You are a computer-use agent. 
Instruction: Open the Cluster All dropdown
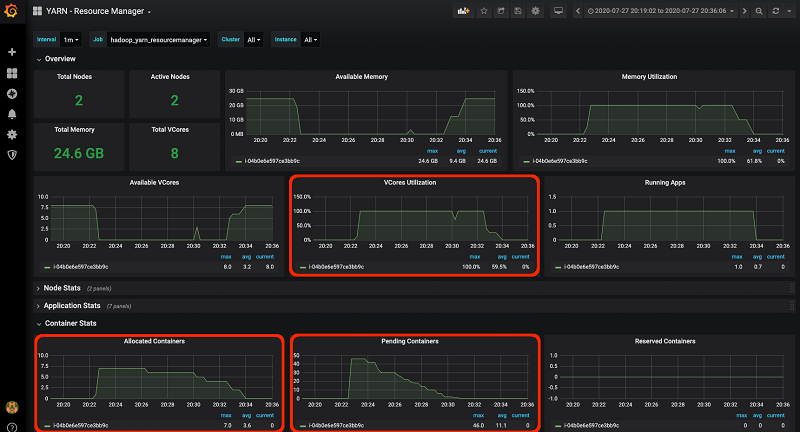click(254, 40)
